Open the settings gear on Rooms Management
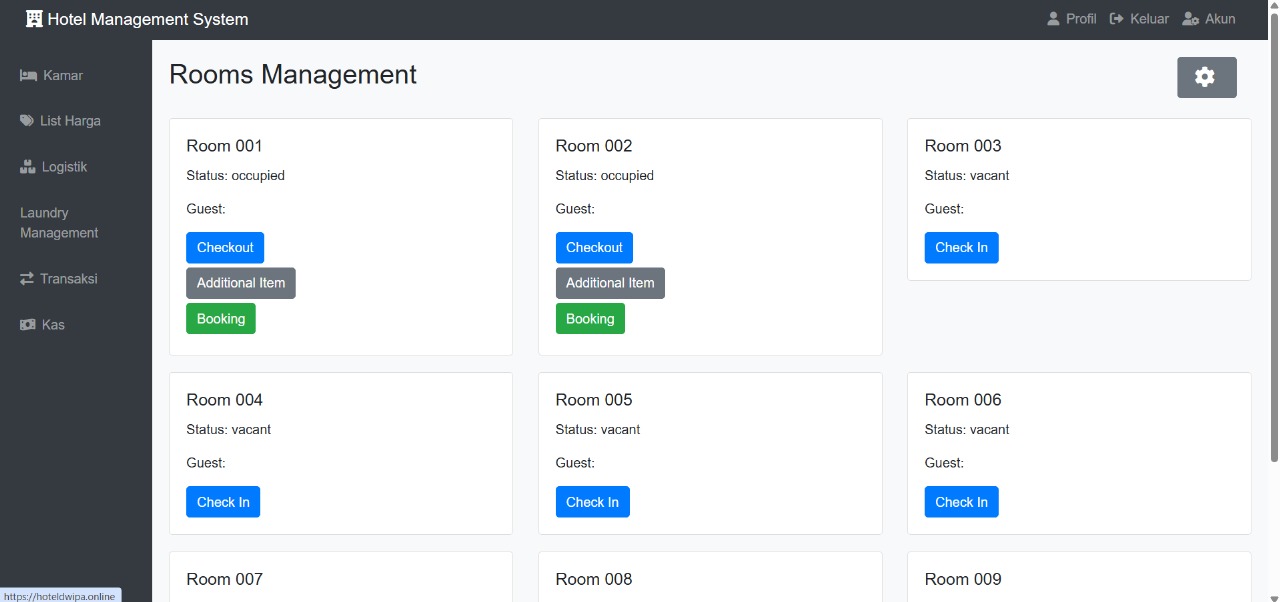 pos(1206,77)
